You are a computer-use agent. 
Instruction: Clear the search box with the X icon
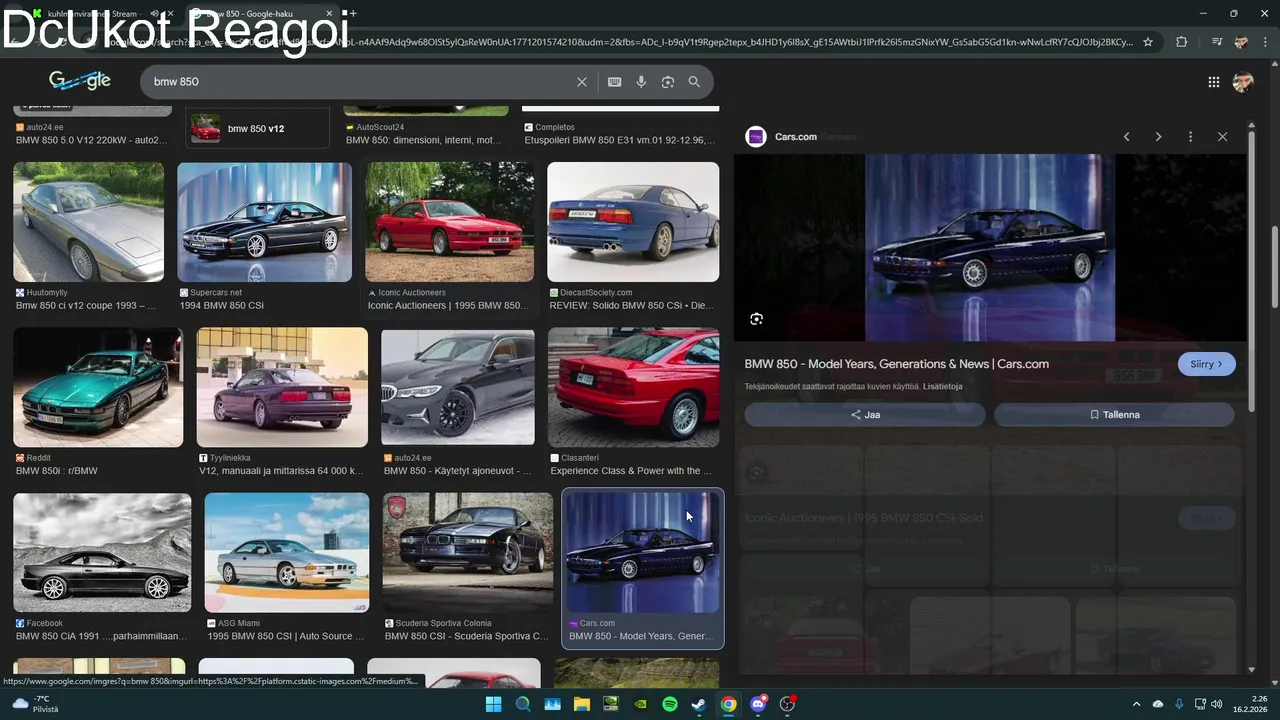coord(582,82)
